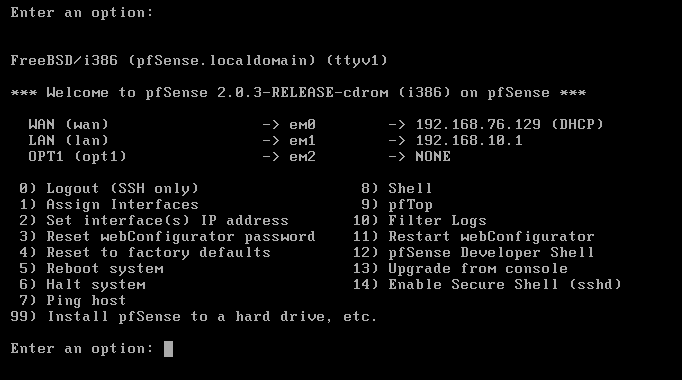Select the Ping host entry
The height and width of the screenshot is (380, 682).
click(73, 301)
